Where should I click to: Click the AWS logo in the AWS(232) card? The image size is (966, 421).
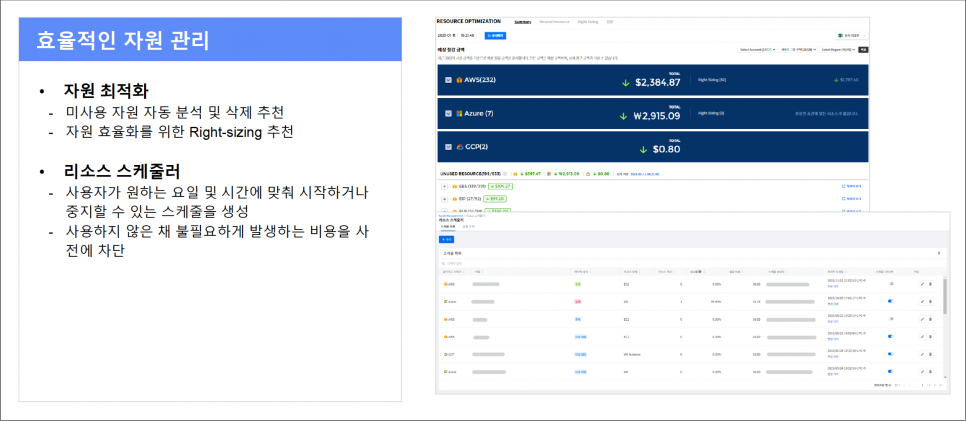click(459, 80)
